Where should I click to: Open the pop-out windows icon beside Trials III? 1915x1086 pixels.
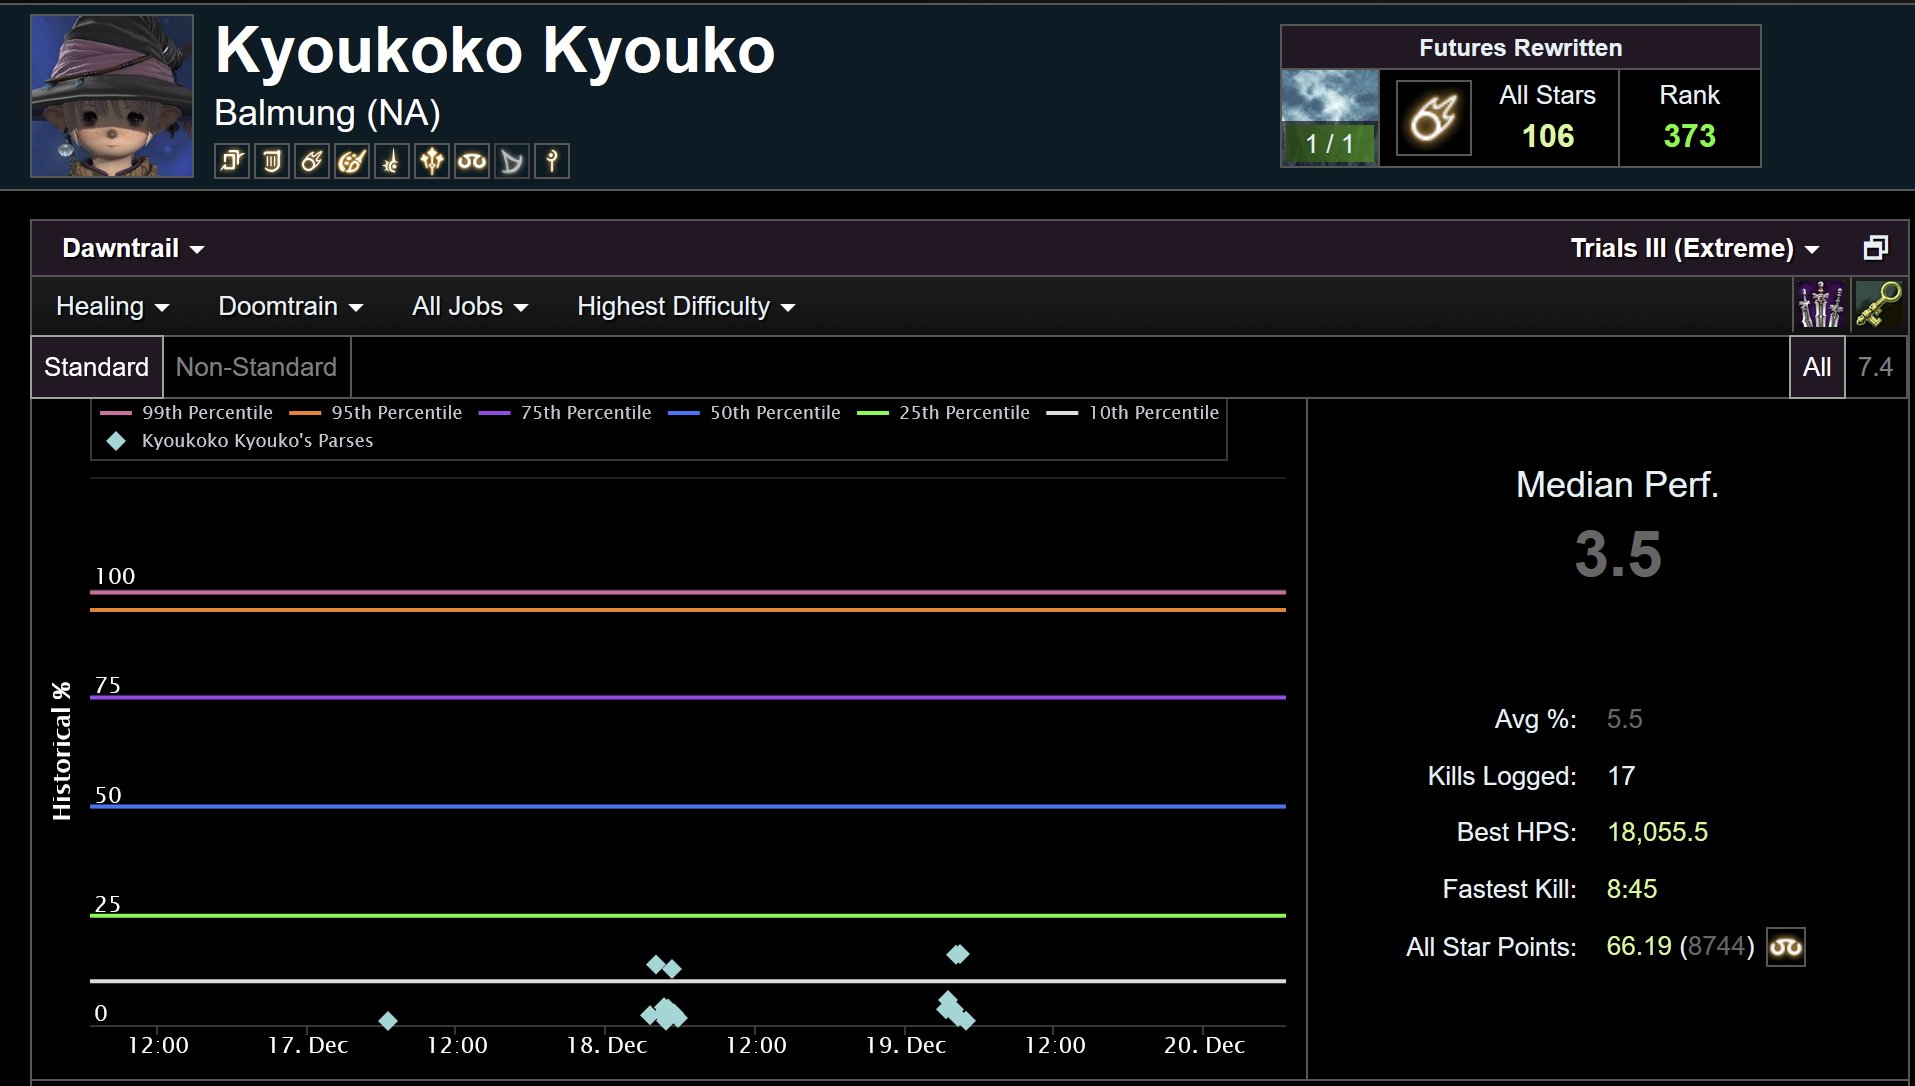pyautogui.click(x=1876, y=248)
